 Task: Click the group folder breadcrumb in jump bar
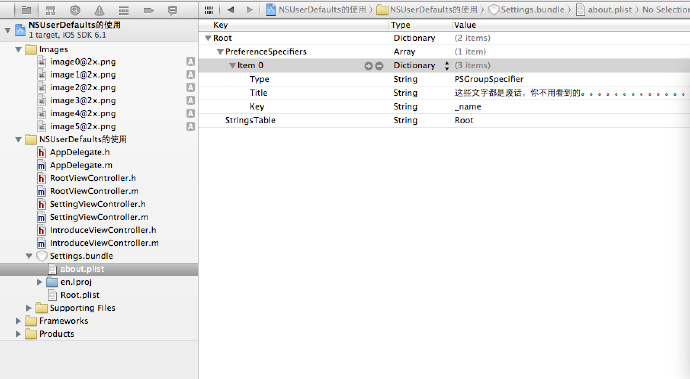pos(427,9)
